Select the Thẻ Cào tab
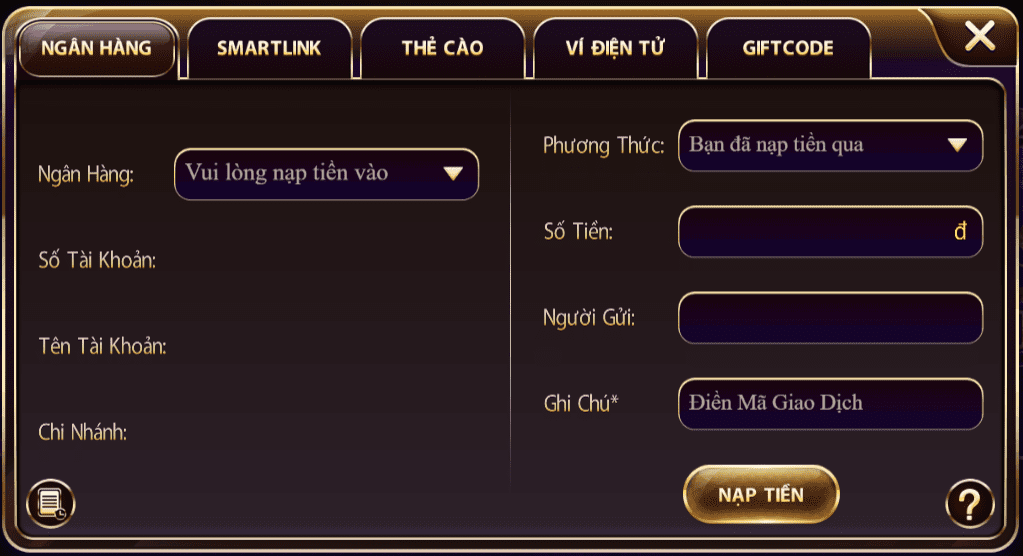This screenshot has height=556, width=1023. 442,48
